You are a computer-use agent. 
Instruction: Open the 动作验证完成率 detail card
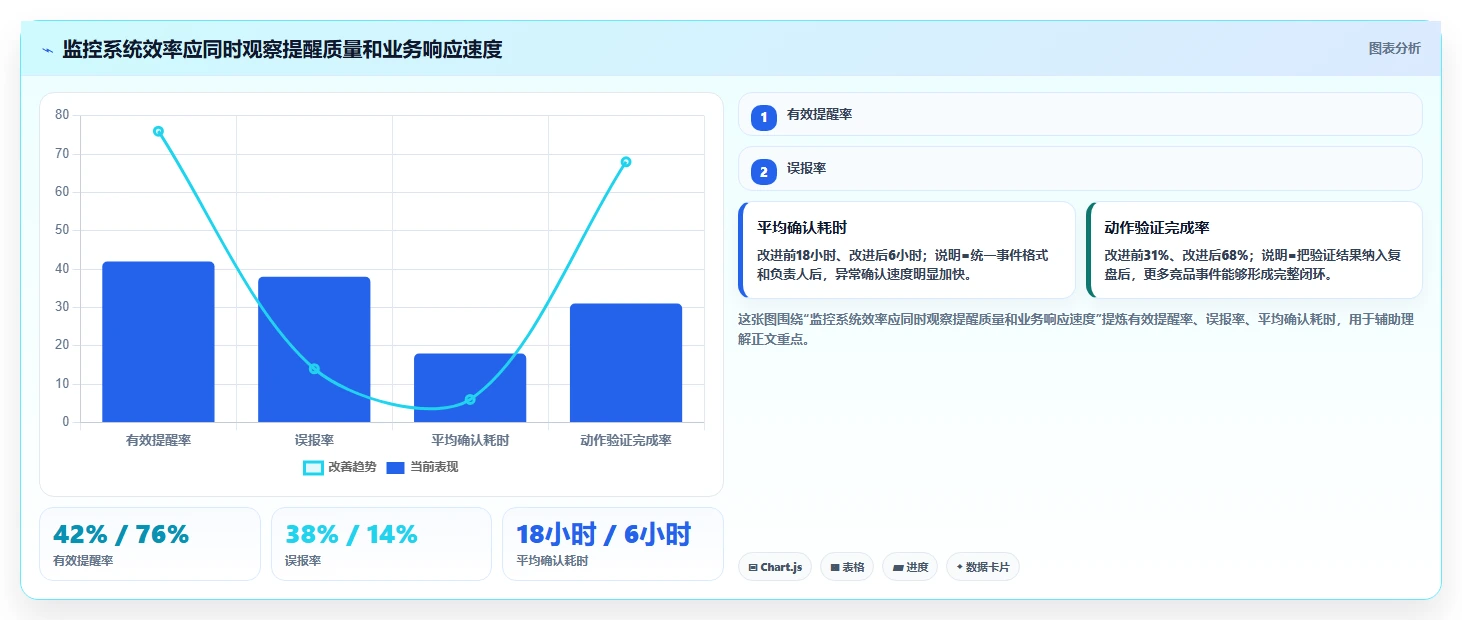pos(1254,250)
